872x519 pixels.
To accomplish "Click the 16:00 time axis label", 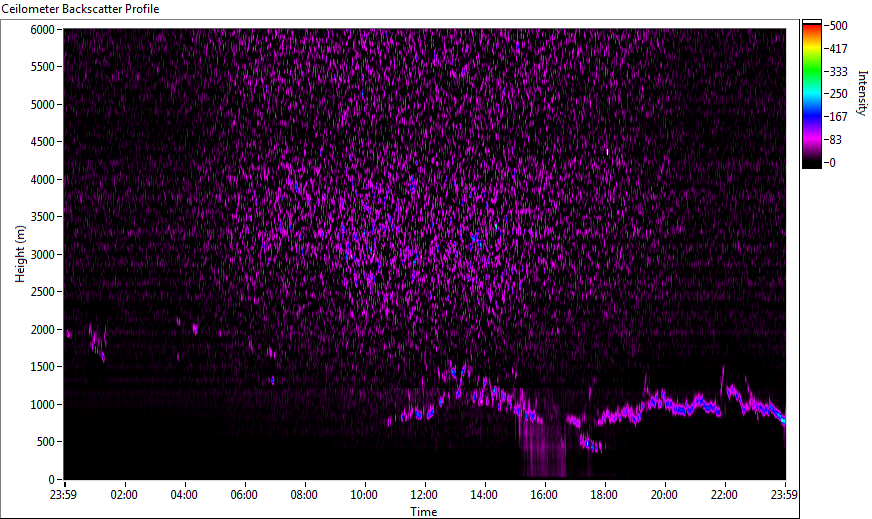I will pyautogui.click(x=544, y=495).
